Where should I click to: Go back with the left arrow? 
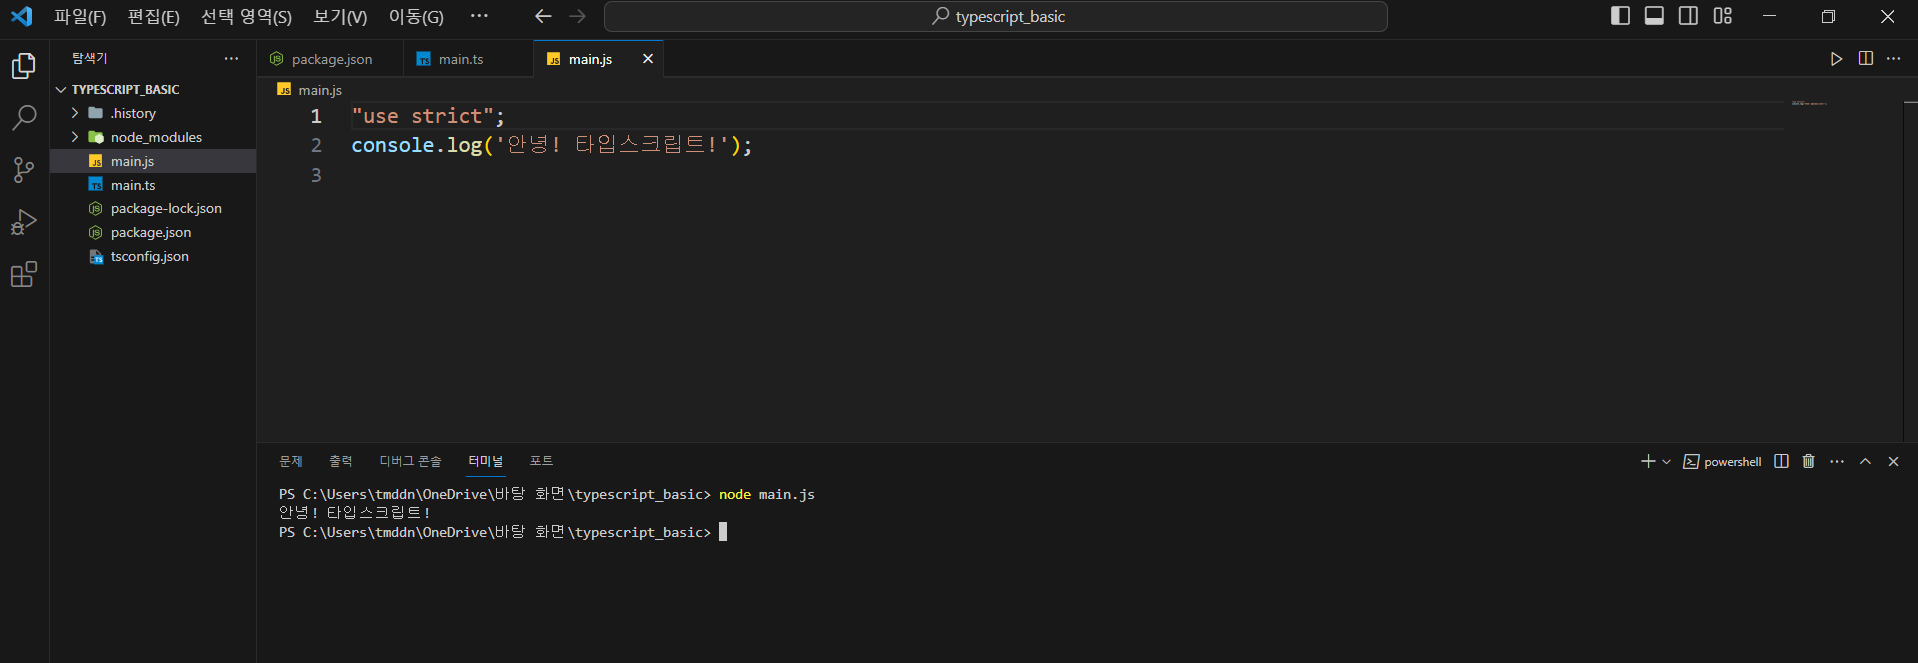[x=543, y=16]
